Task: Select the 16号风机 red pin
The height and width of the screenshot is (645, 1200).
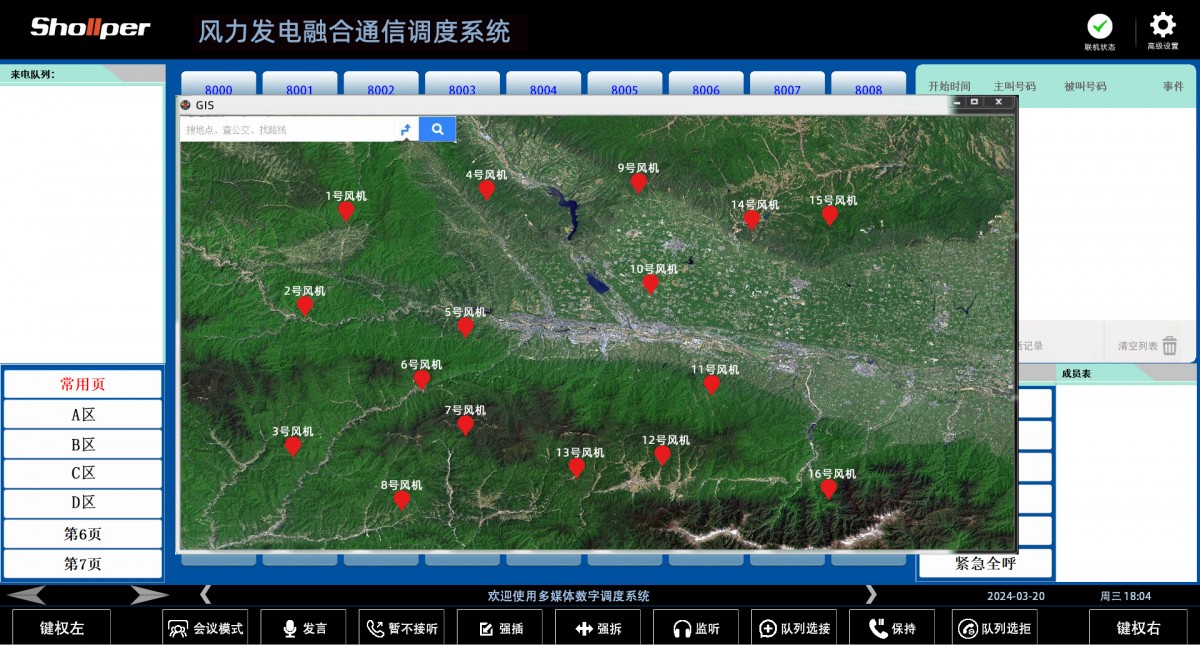Action: 828,489
